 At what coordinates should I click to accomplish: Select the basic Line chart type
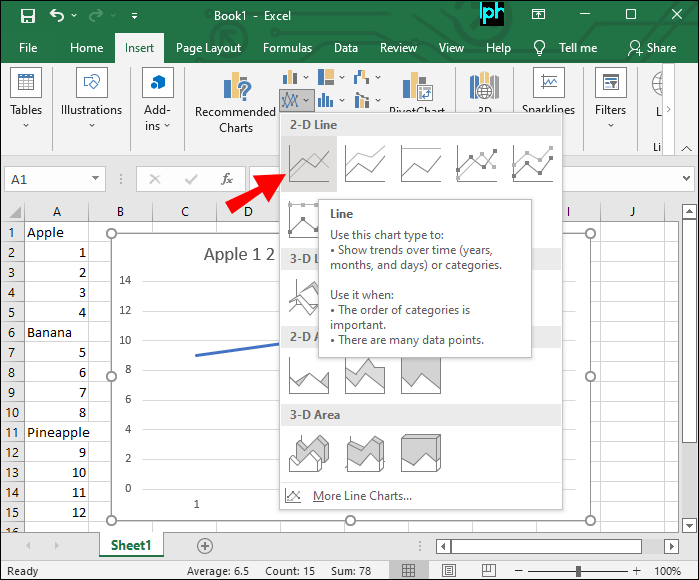[309, 164]
